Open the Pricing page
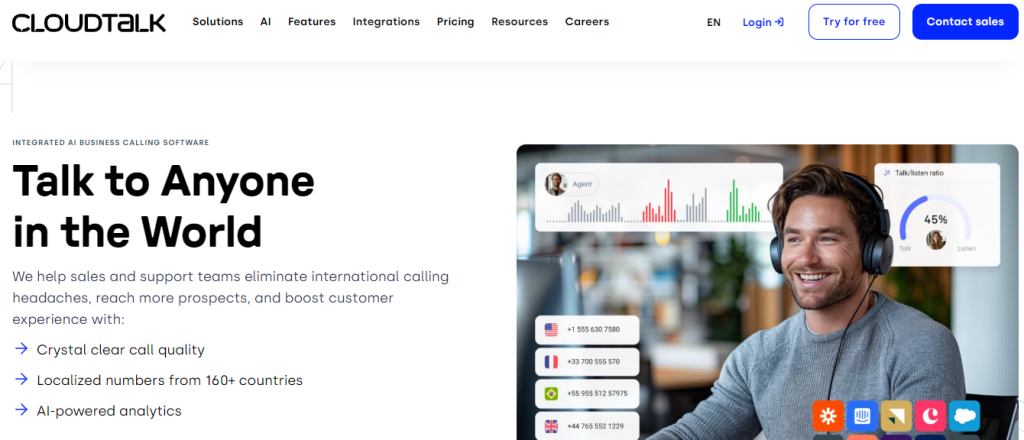 (455, 22)
